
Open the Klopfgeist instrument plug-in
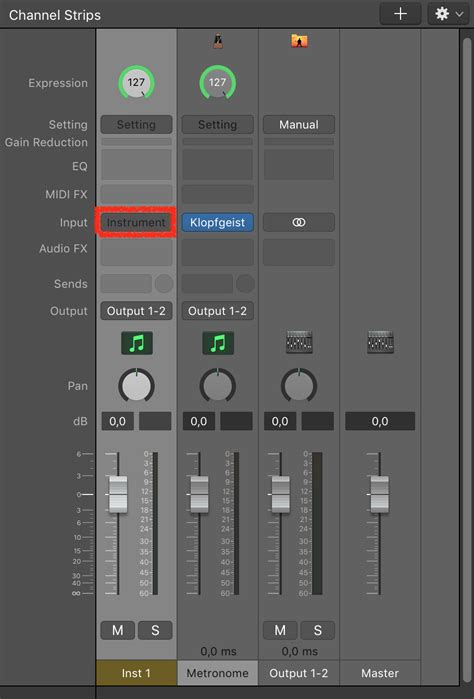[x=218, y=222]
